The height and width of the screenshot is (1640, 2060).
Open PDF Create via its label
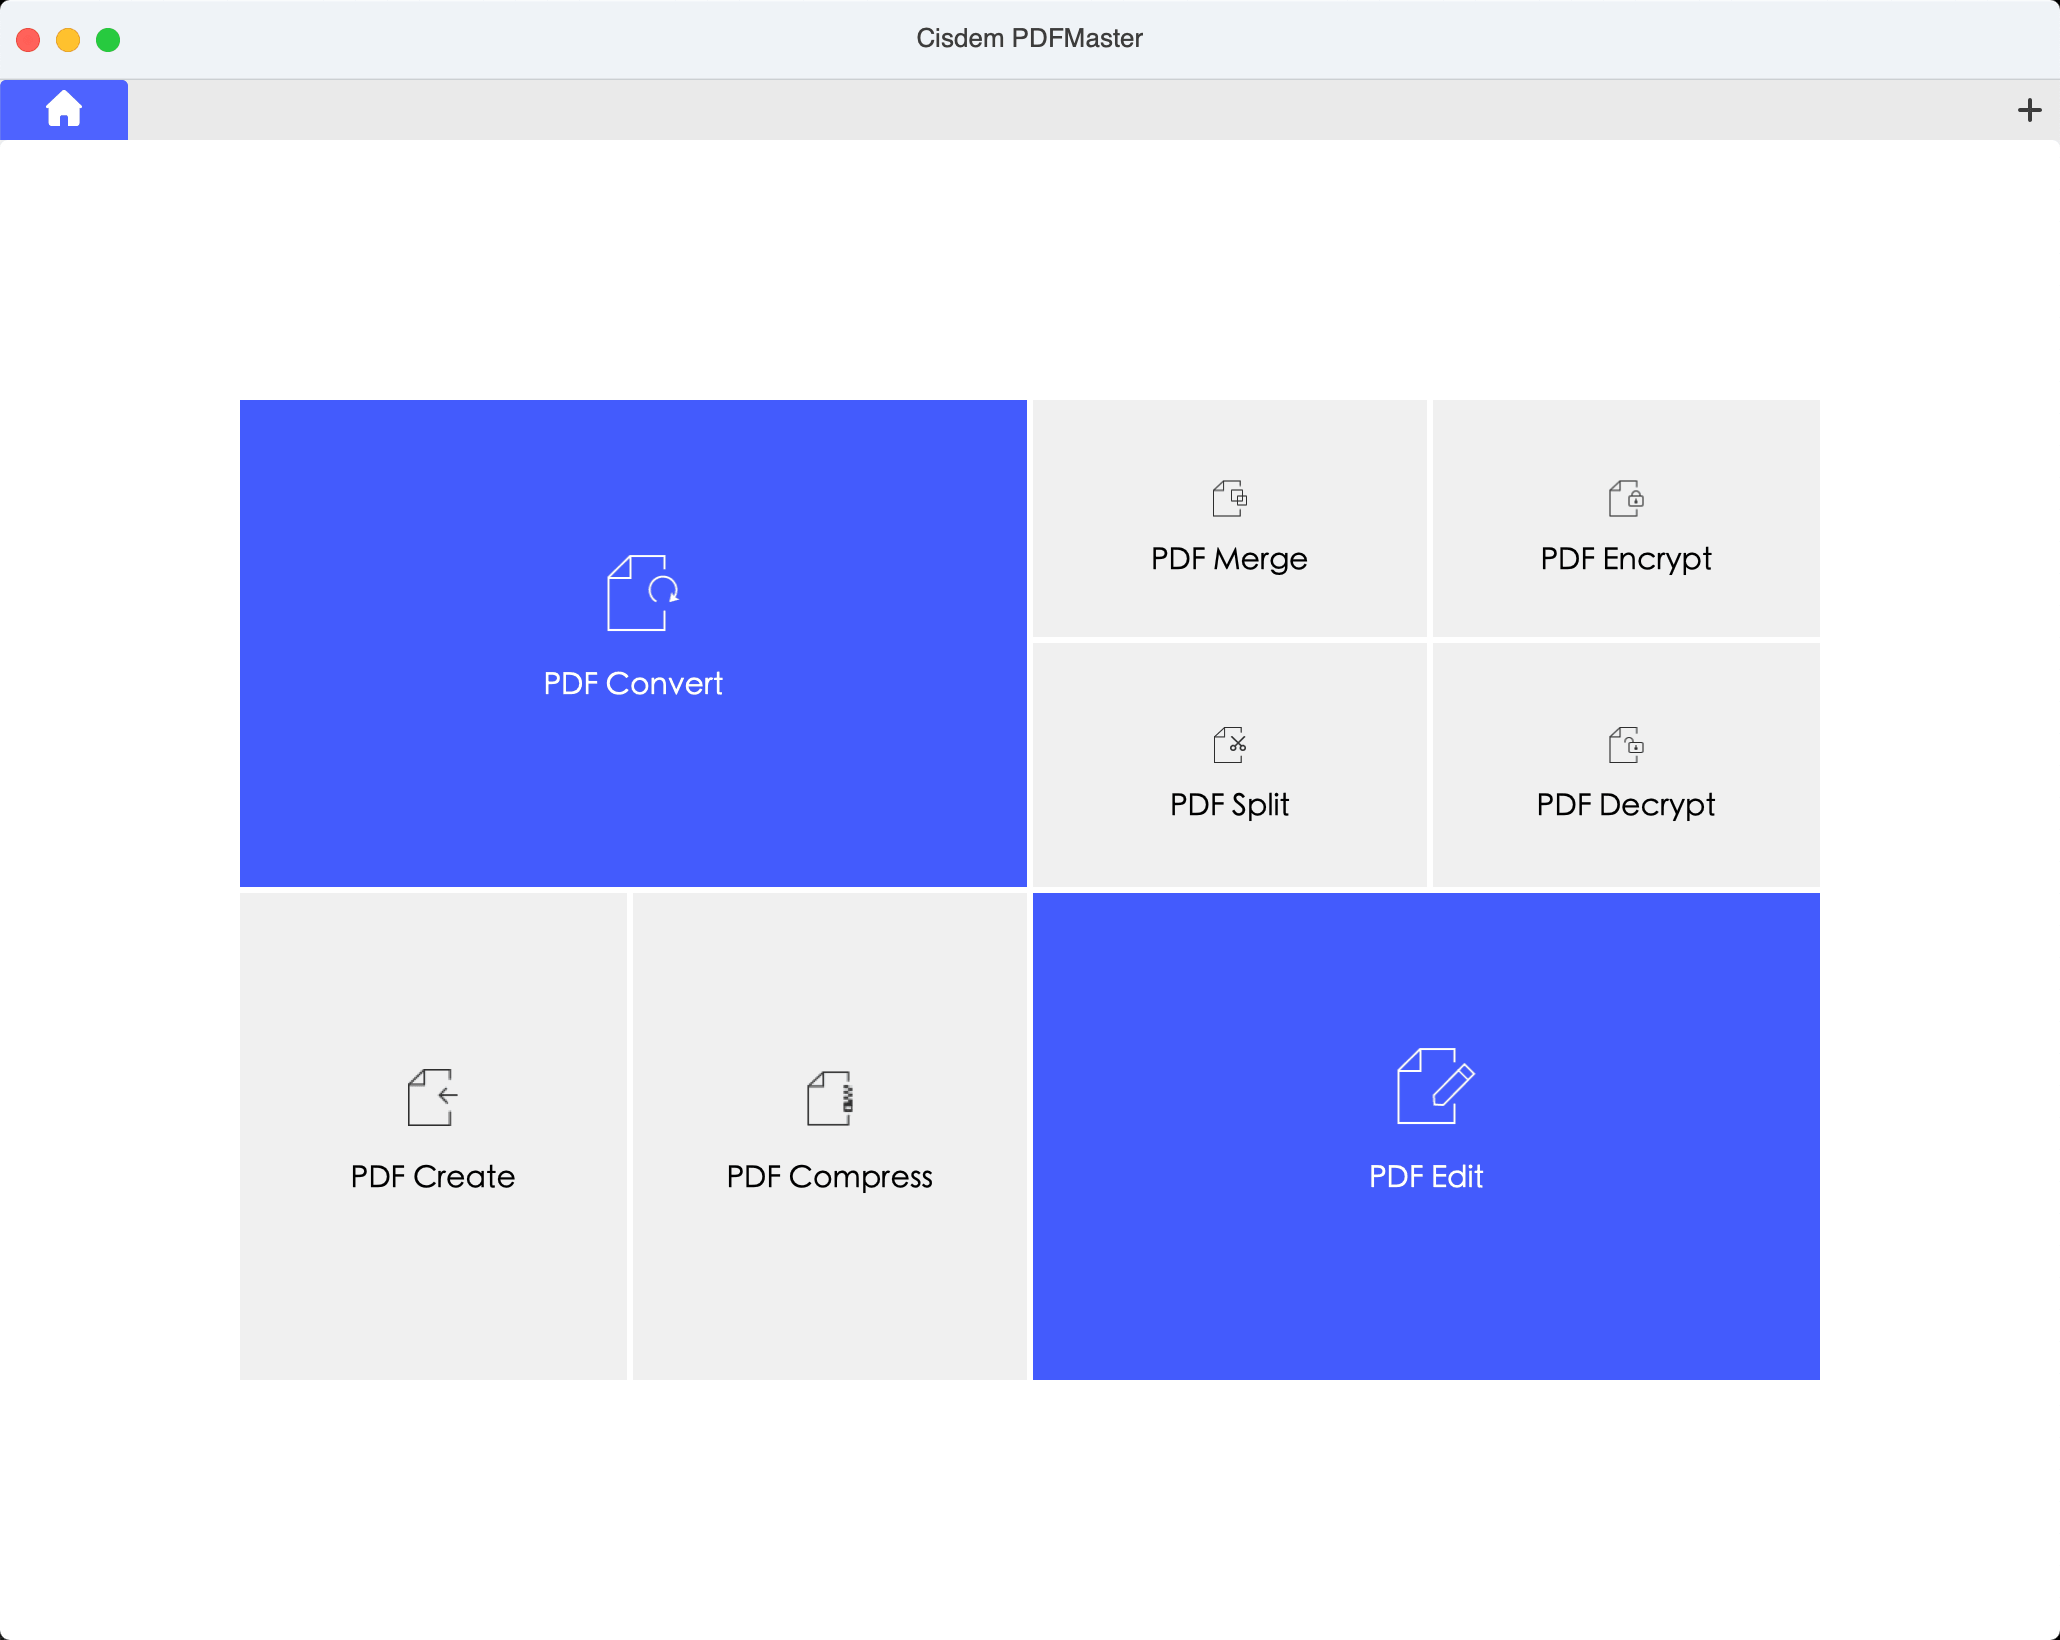[433, 1176]
